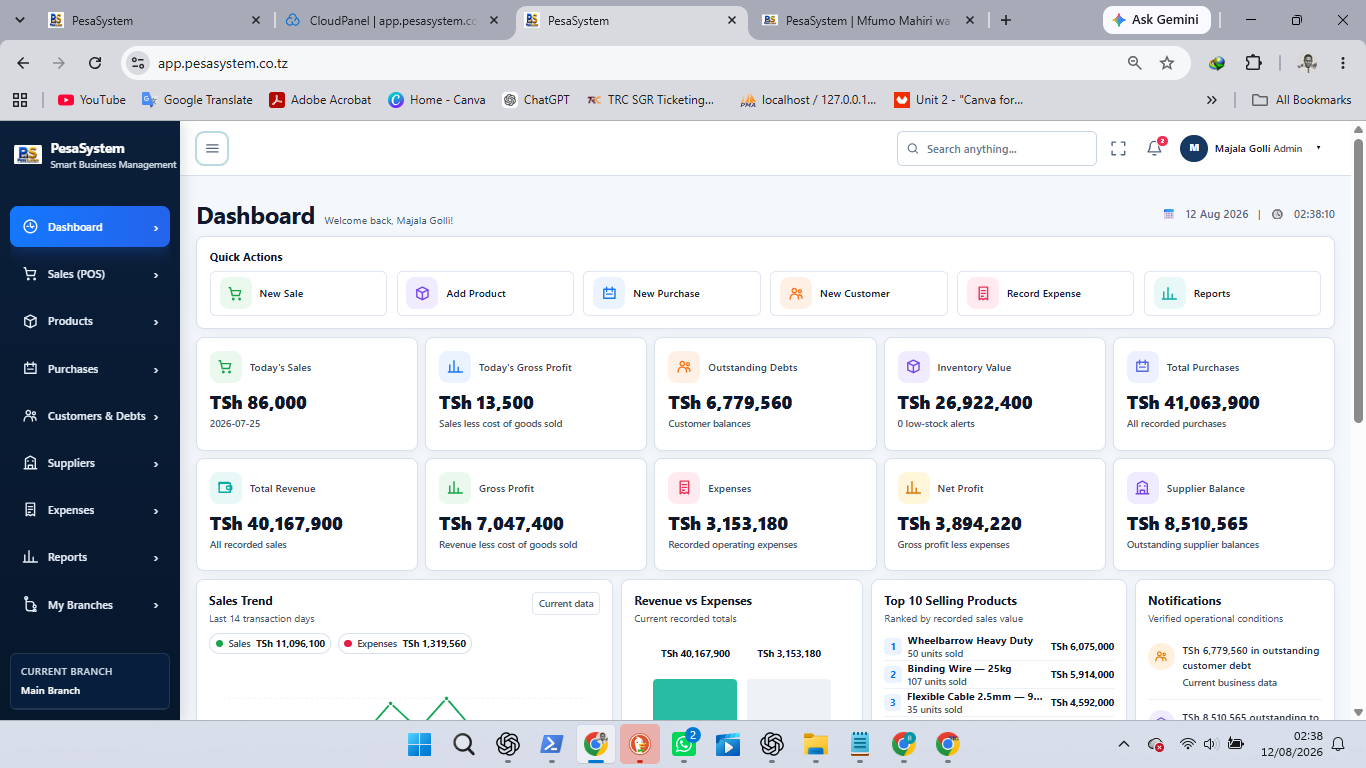Toggle the Expenses legend in Sales Trend
The height and width of the screenshot is (768, 1366).
click(x=405, y=644)
